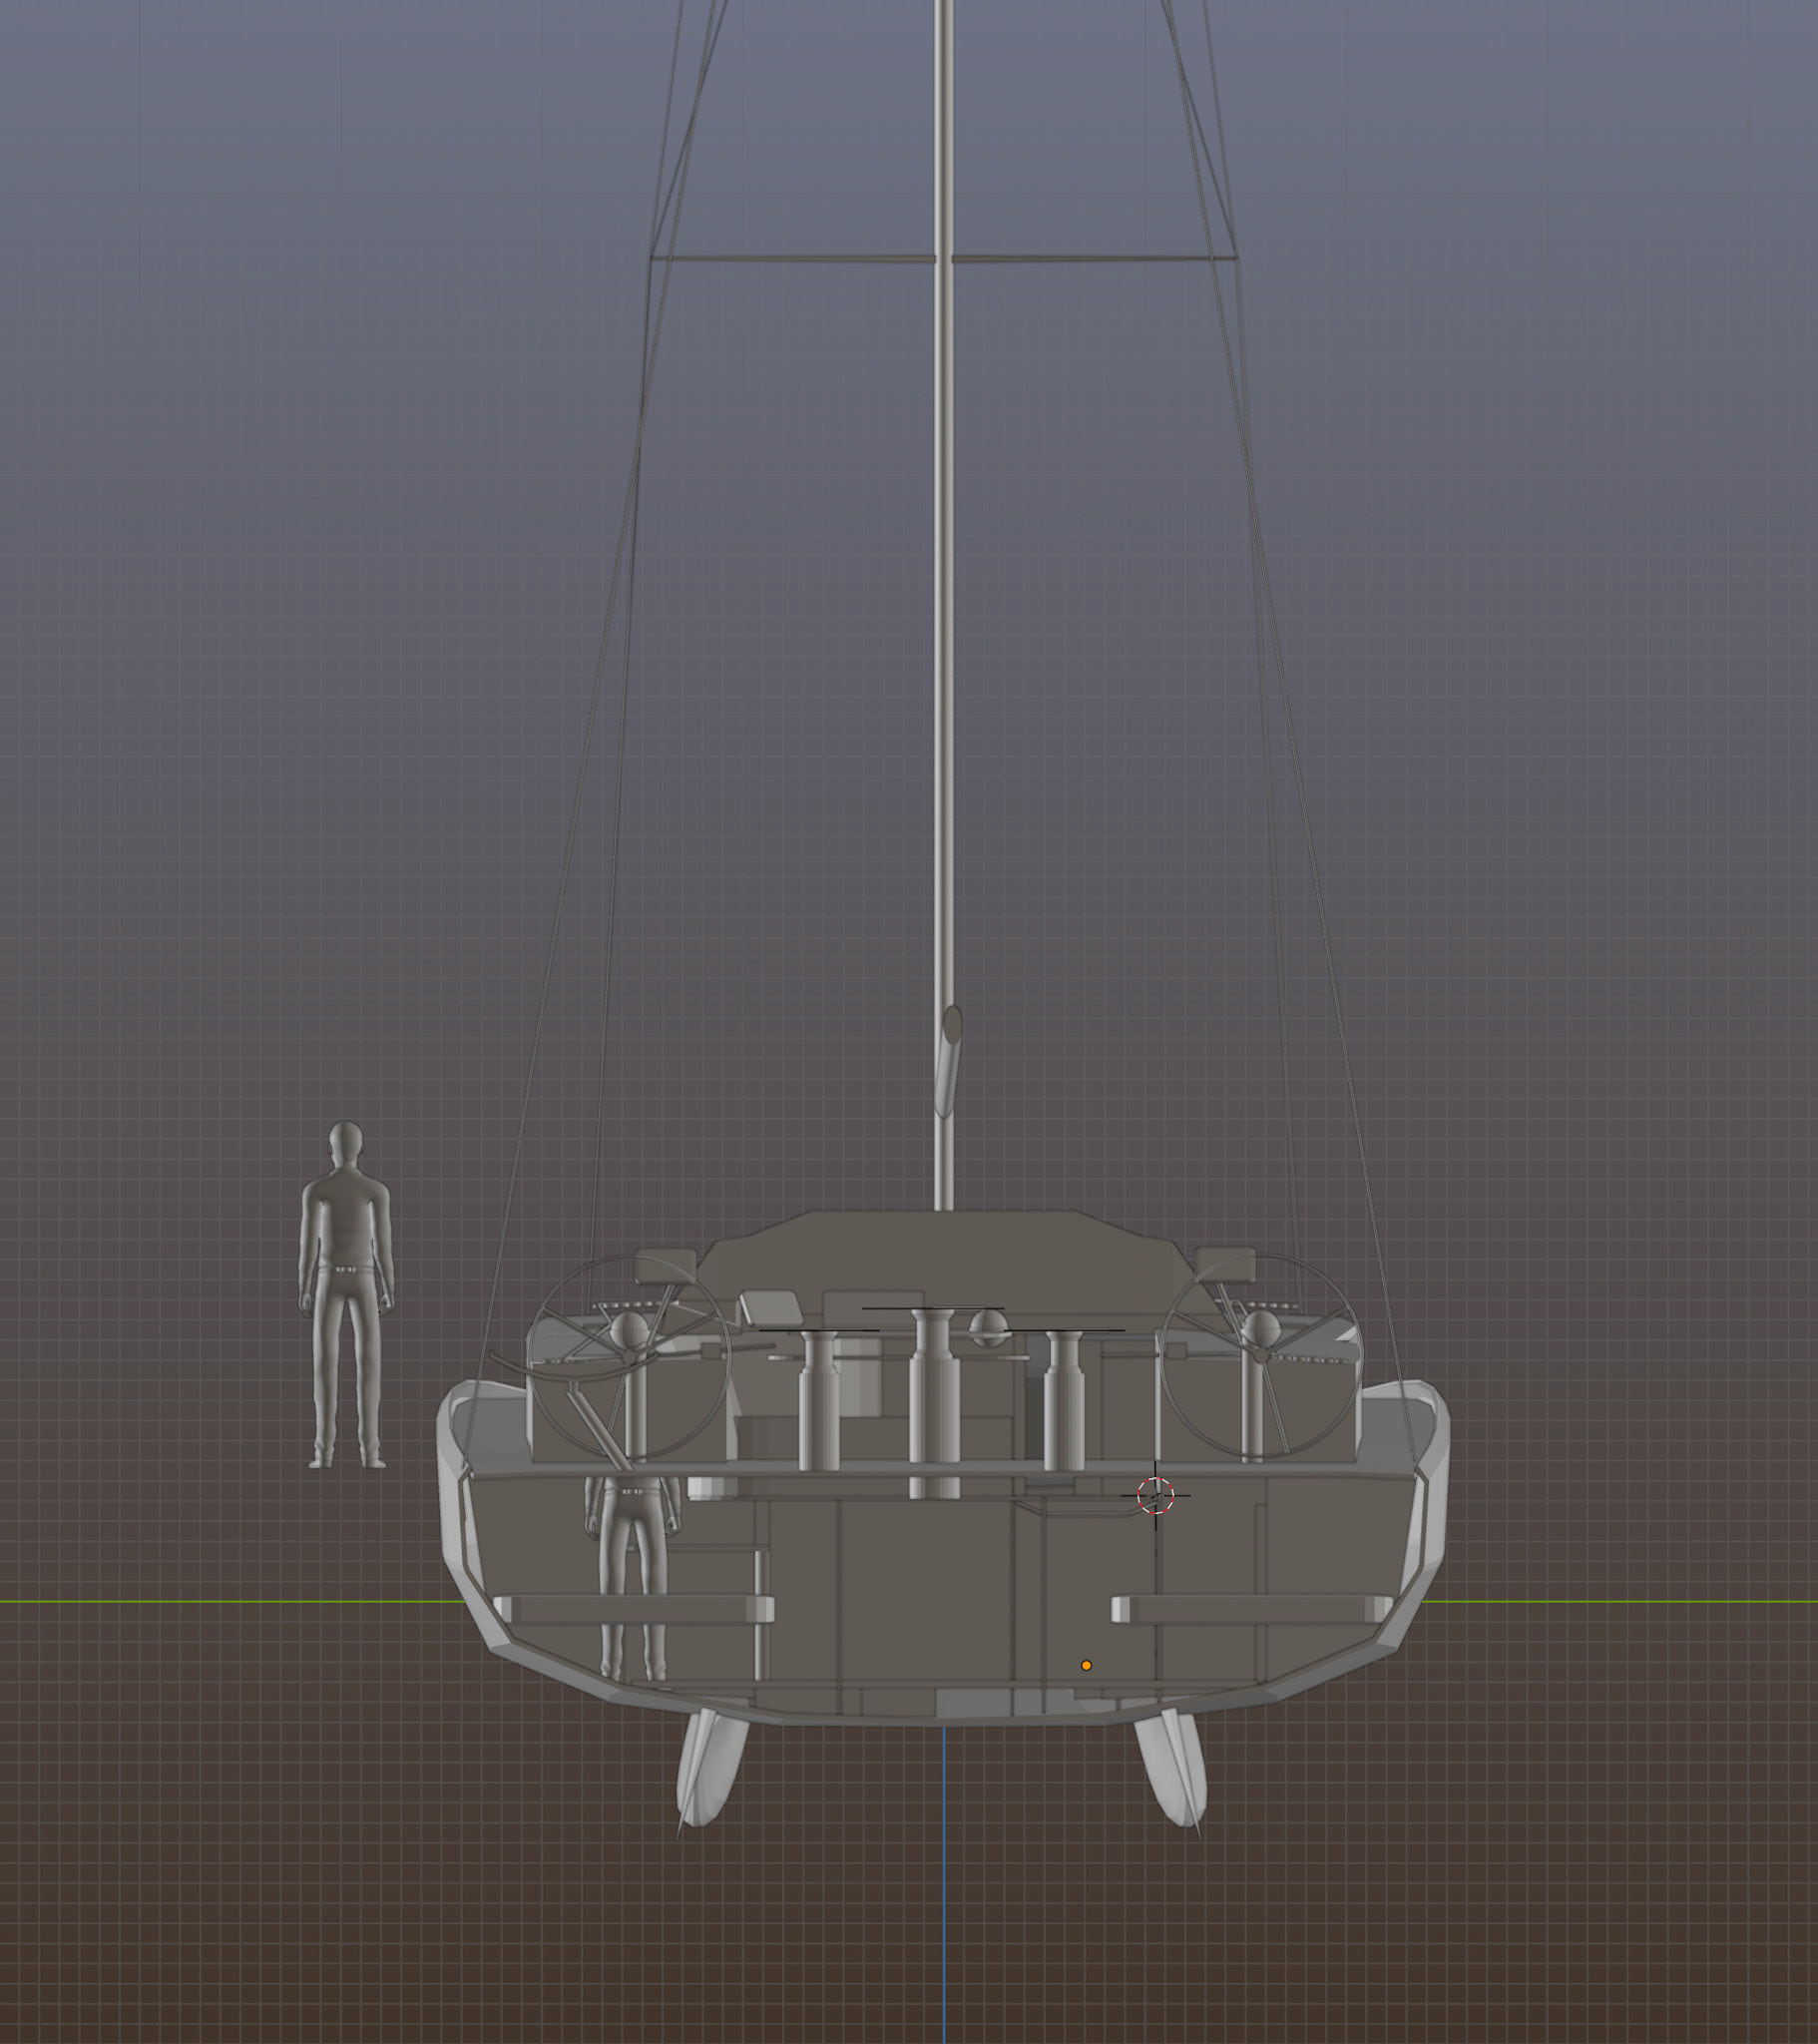The width and height of the screenshot is (1818, 2044).
Task: Select the right steering wheel
Action: tap(1260, 1357)
